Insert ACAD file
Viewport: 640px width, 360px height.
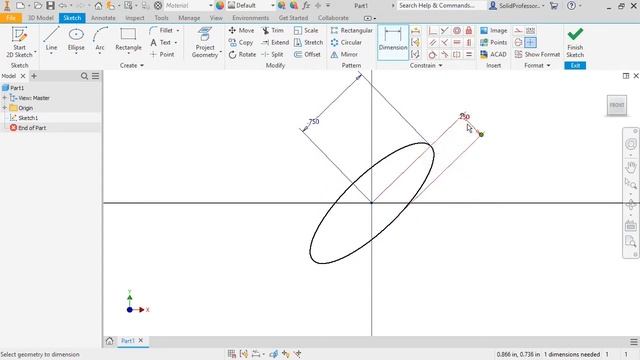point(493,54)
